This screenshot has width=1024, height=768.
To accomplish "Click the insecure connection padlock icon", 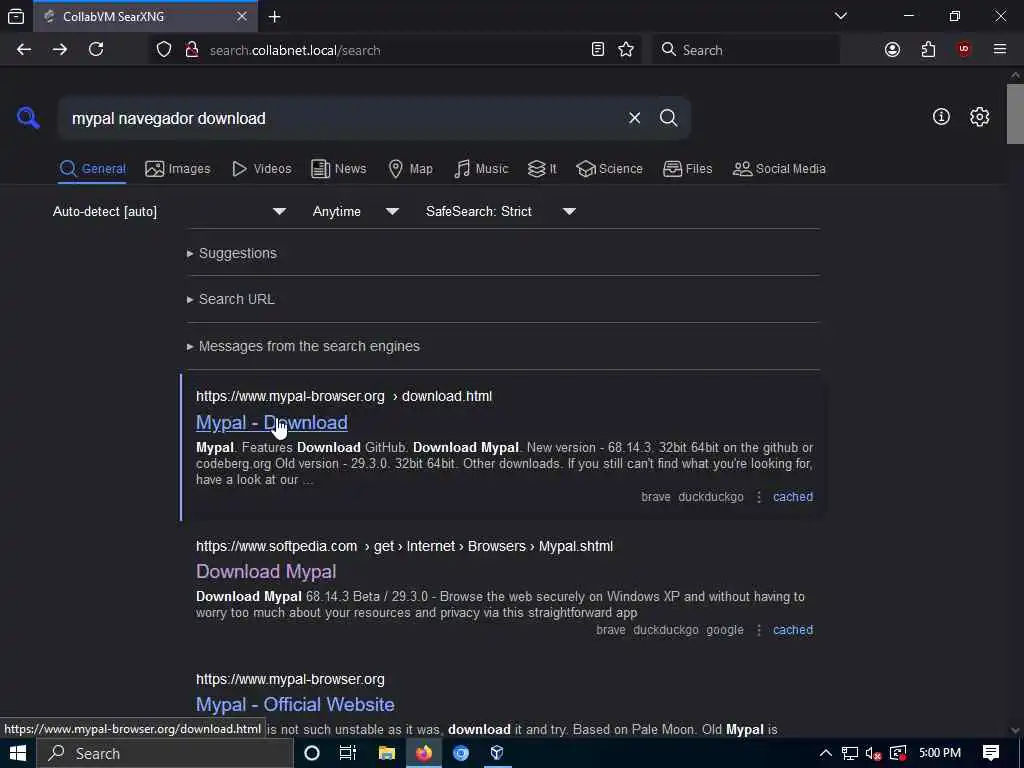I will pos(191,50).
